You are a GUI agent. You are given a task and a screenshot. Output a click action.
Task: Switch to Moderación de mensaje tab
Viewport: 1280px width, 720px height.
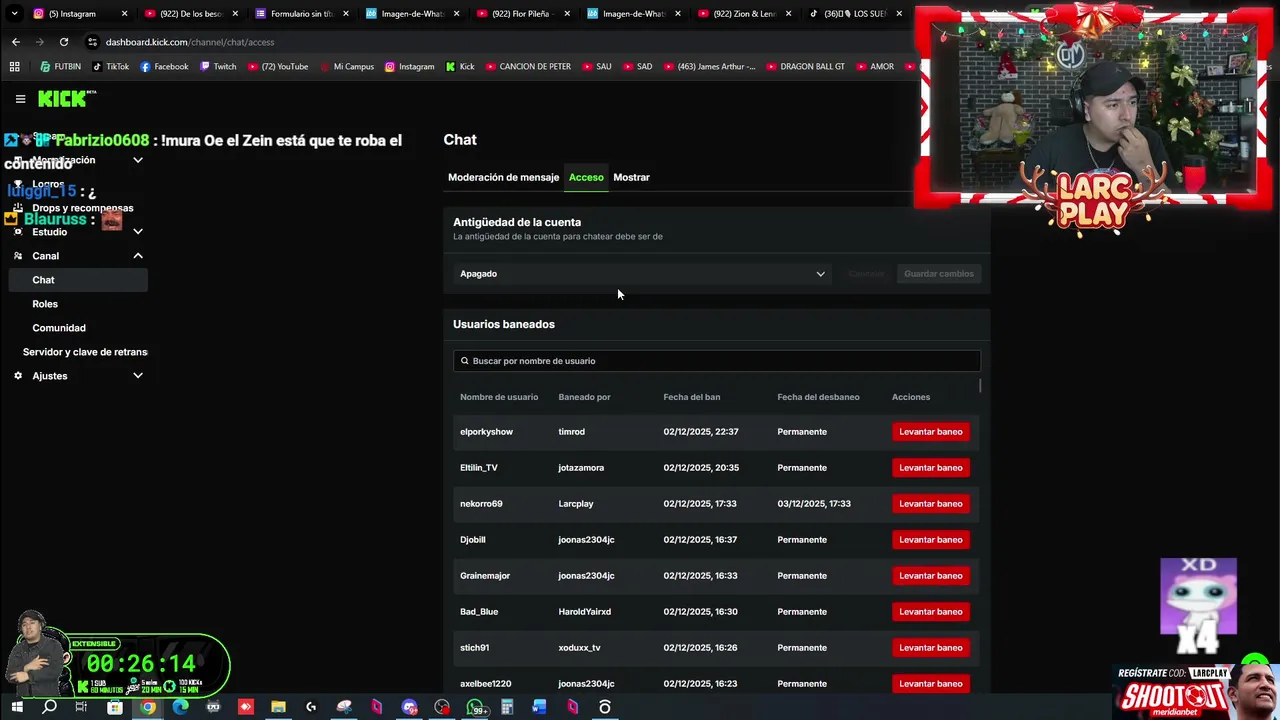pyautogui.click(x=503, y=177)
